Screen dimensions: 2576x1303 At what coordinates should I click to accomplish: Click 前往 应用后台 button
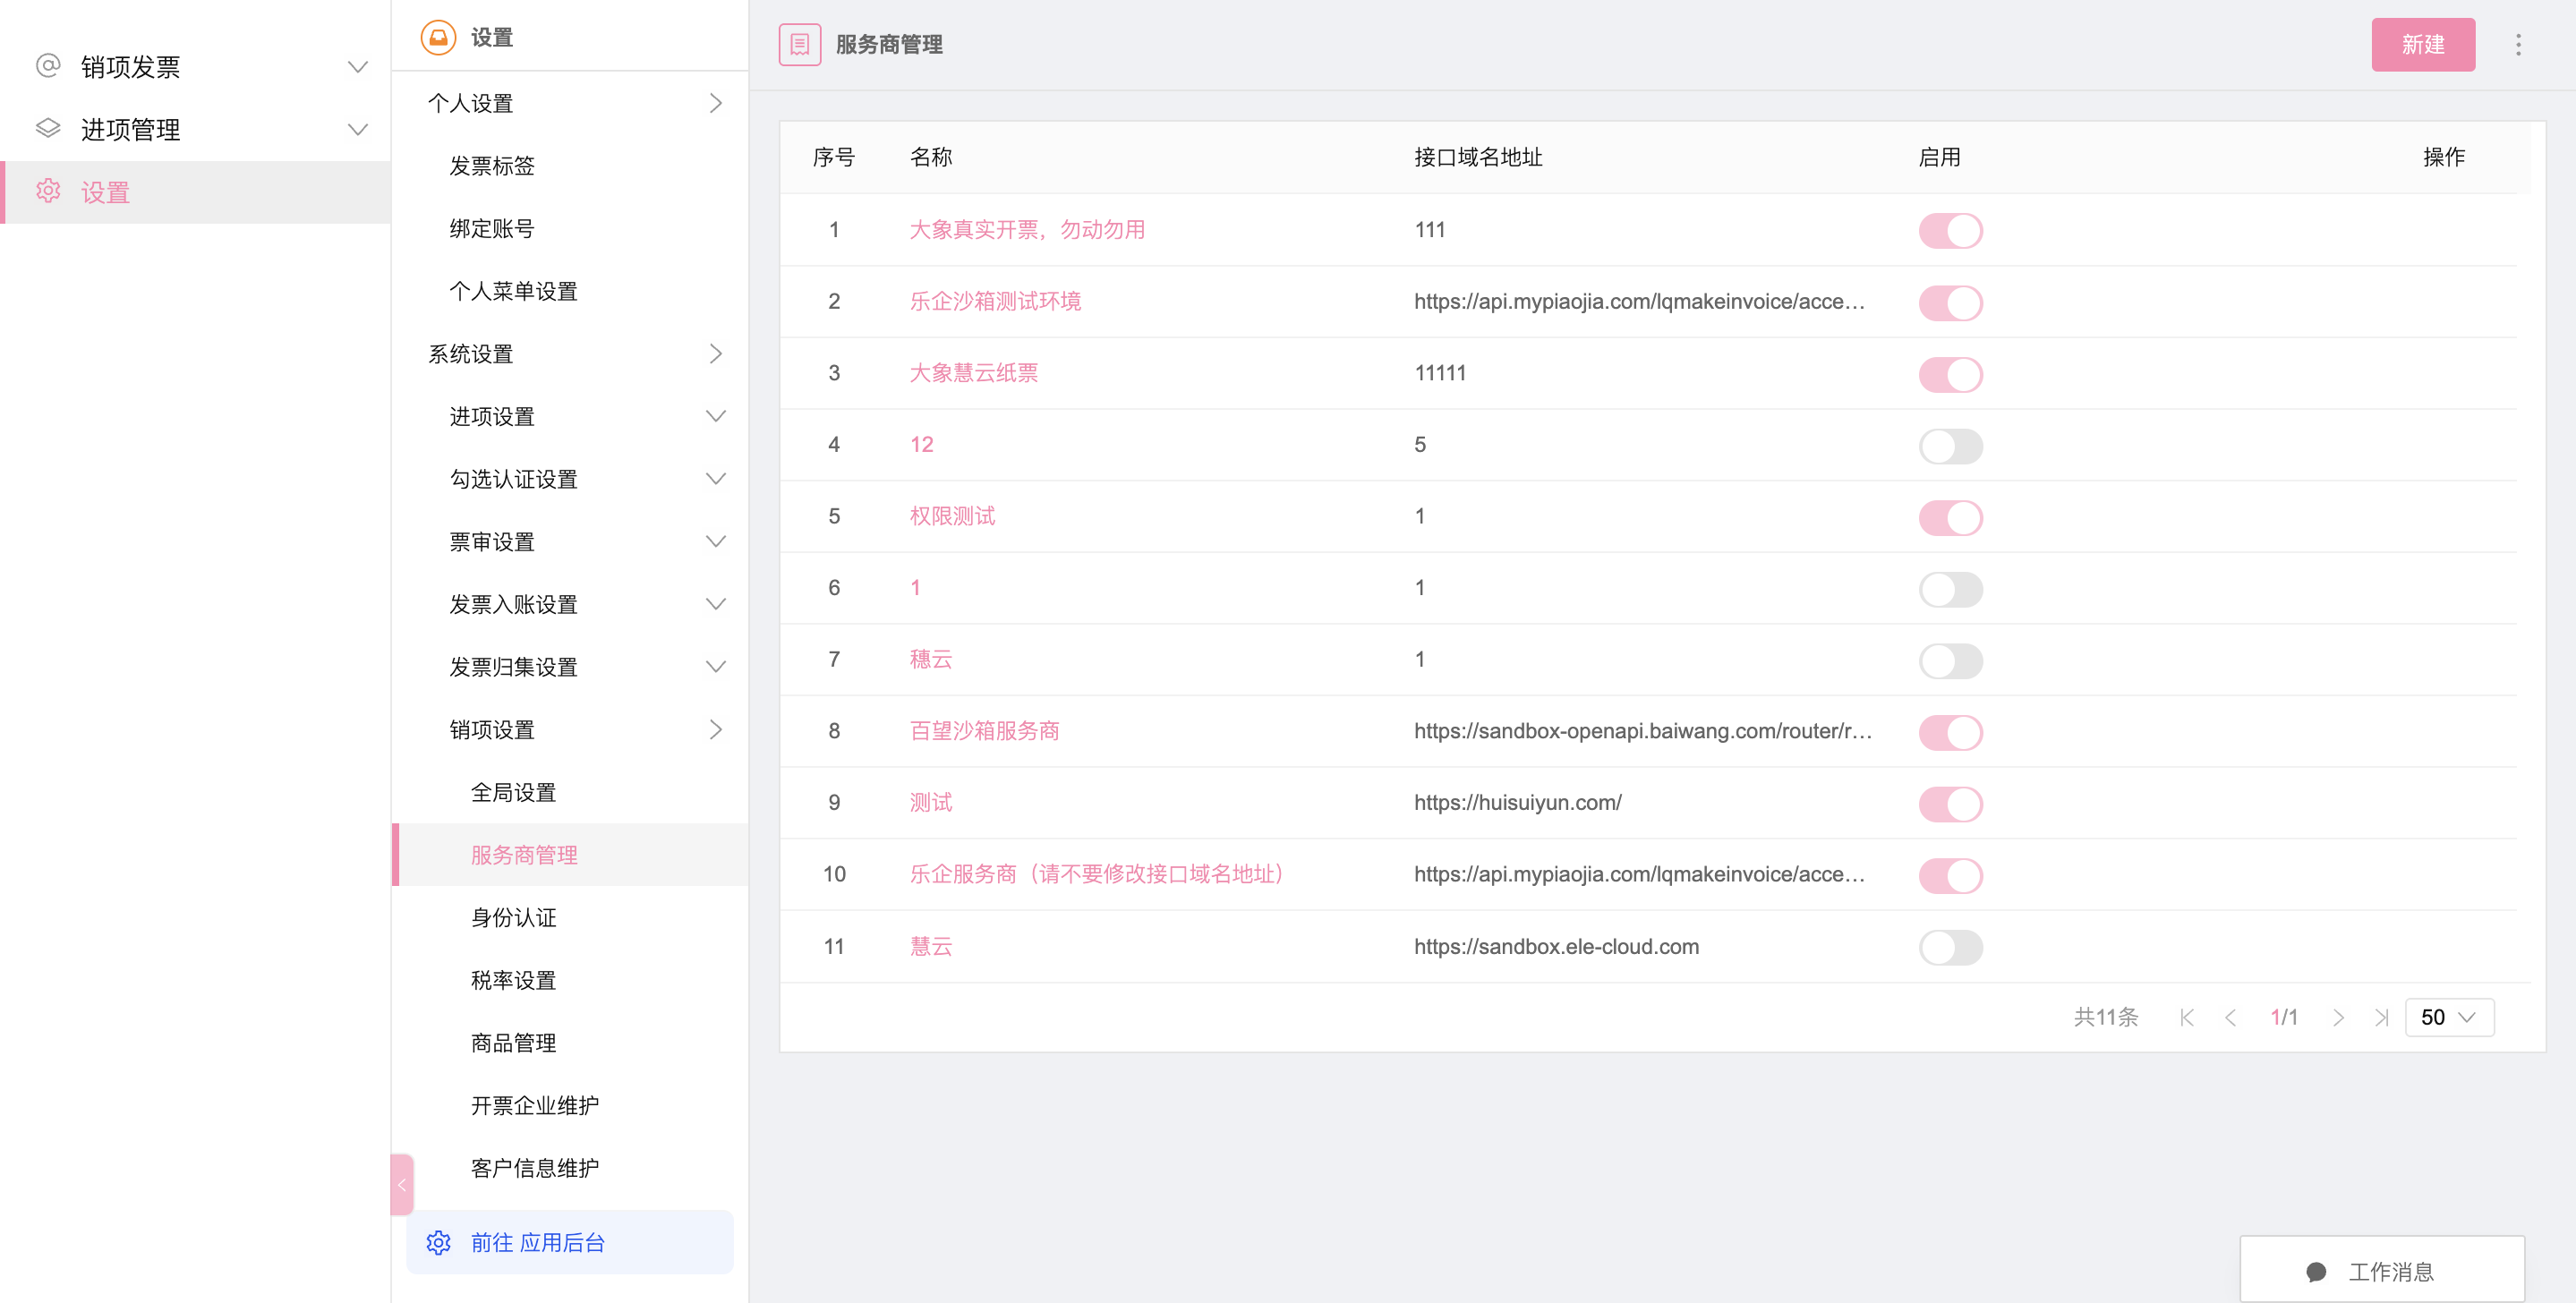pyautogui.click(x=570, y=1242)
